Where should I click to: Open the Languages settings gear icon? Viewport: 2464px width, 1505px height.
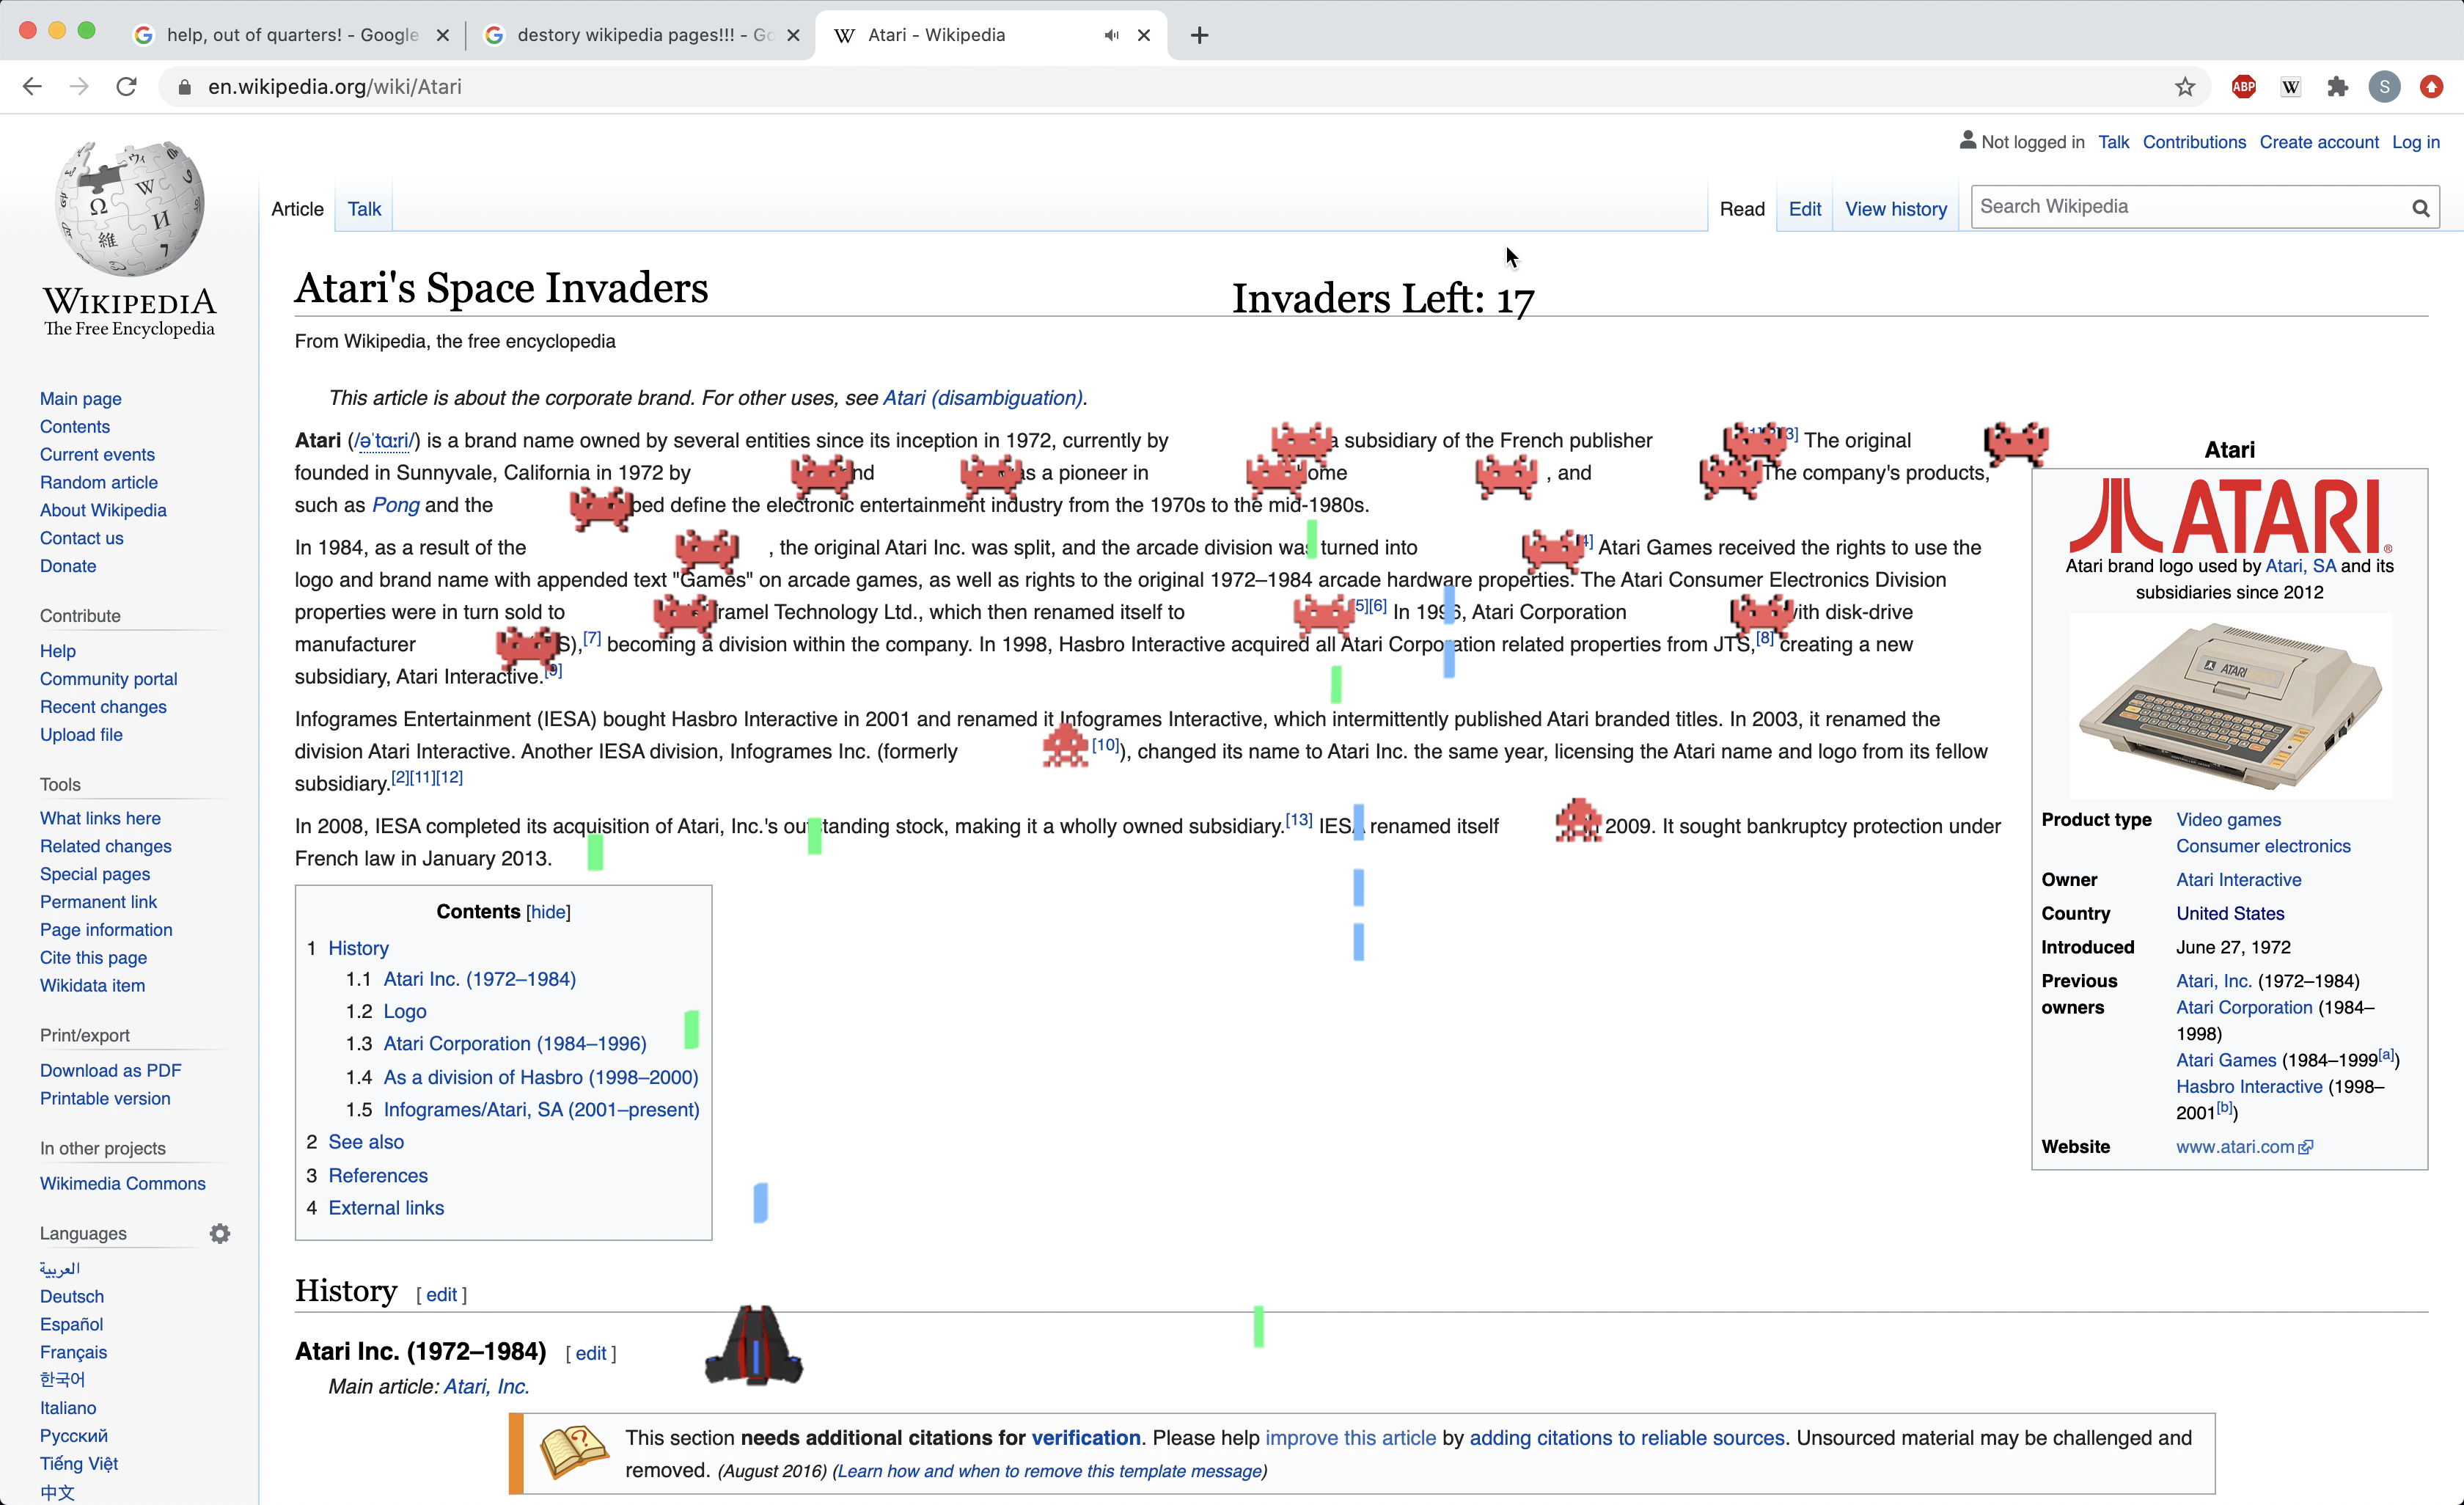coord(220,1233)
